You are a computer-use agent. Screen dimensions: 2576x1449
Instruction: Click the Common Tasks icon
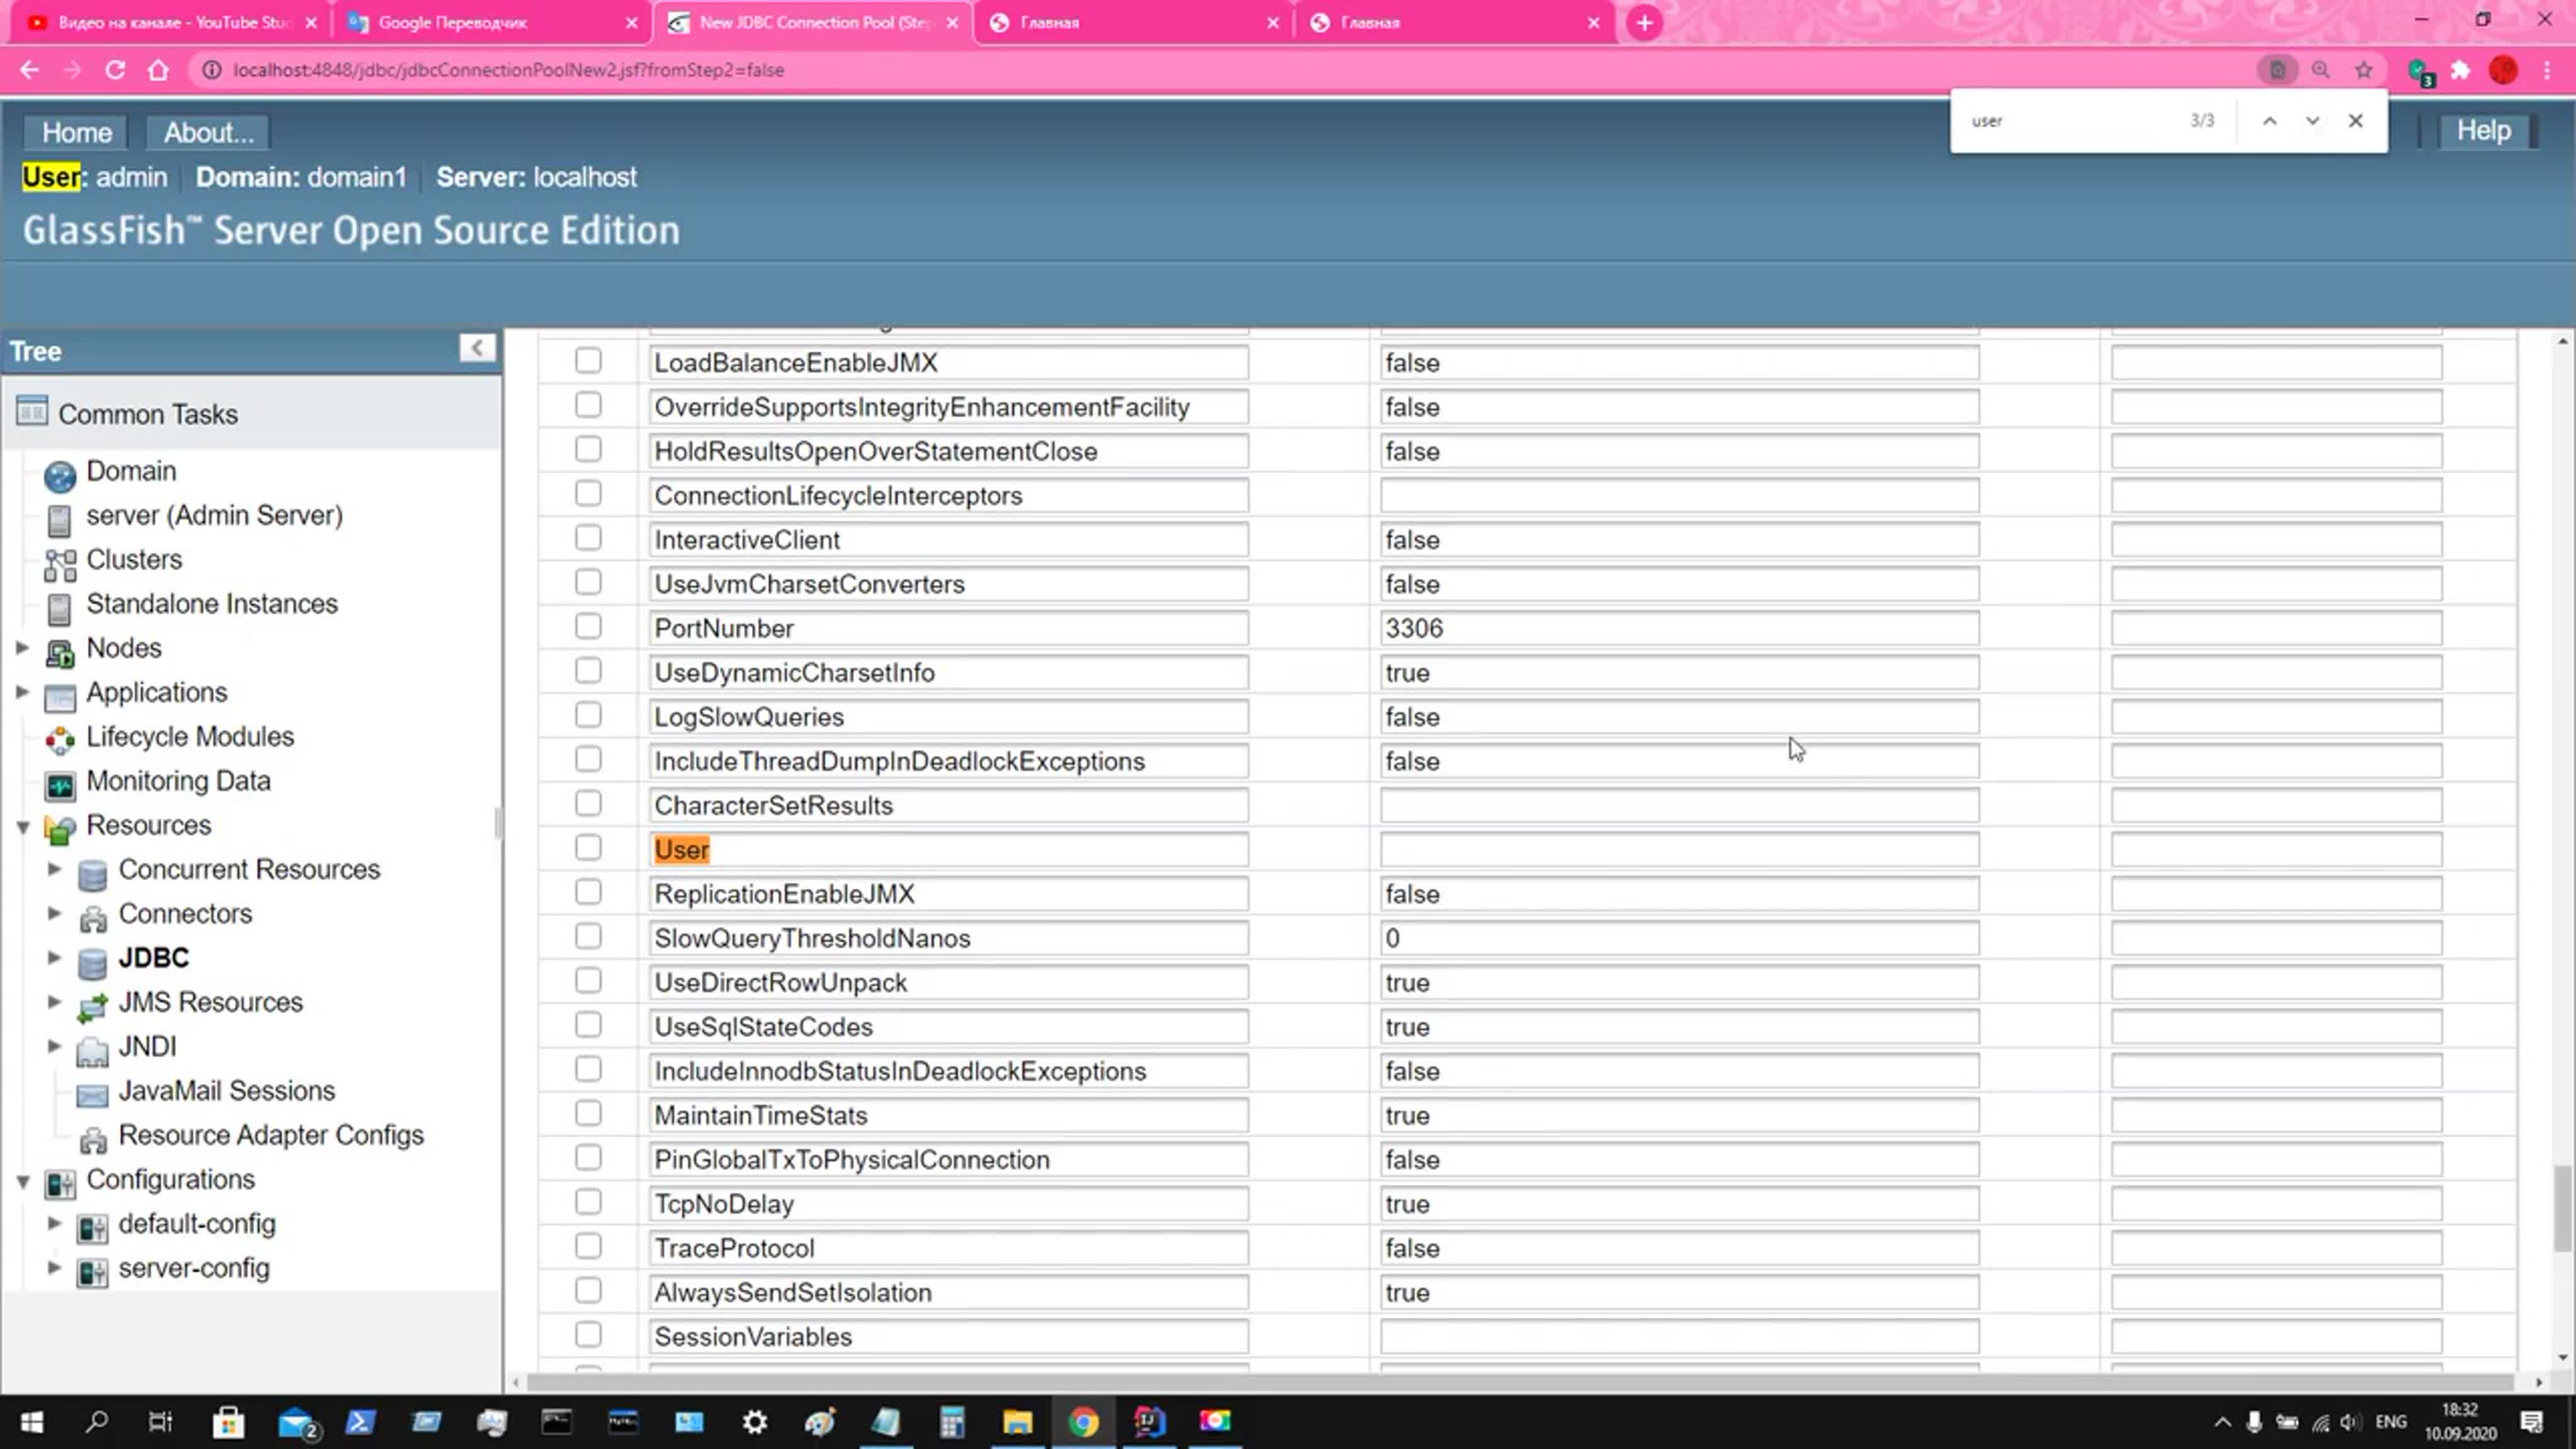pos(32,411)
